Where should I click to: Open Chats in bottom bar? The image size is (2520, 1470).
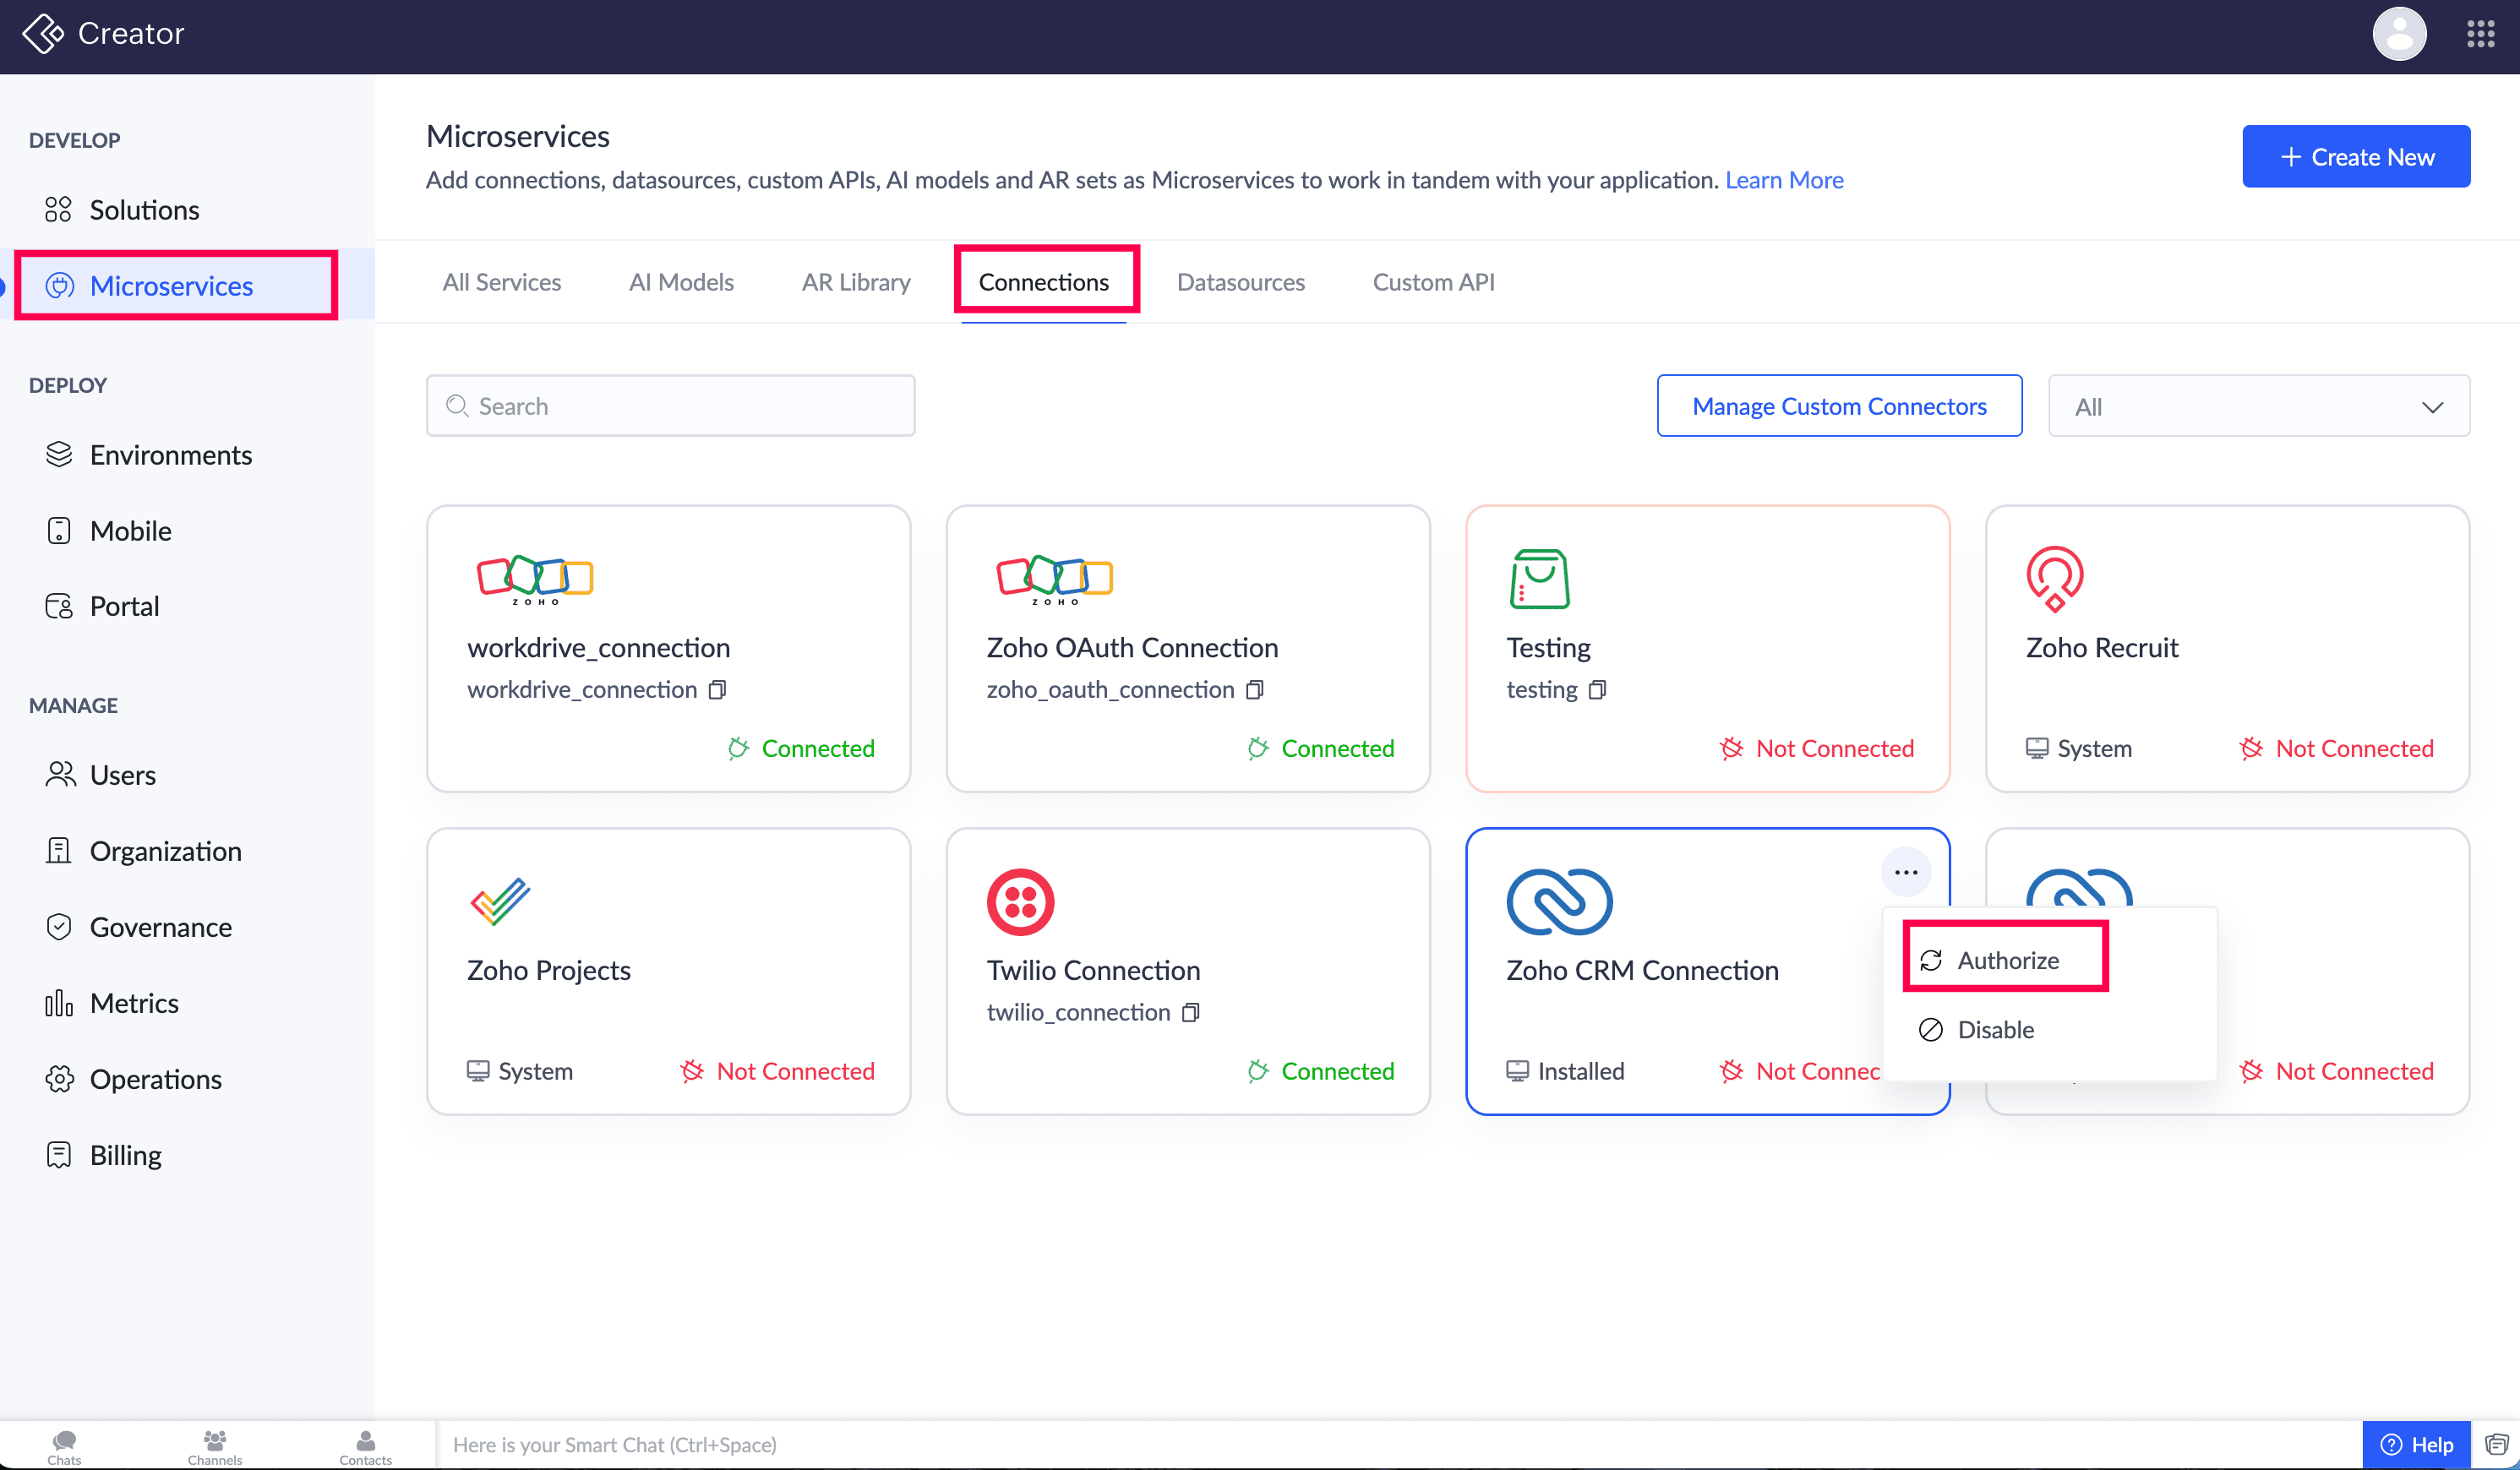coord(64,1446)
